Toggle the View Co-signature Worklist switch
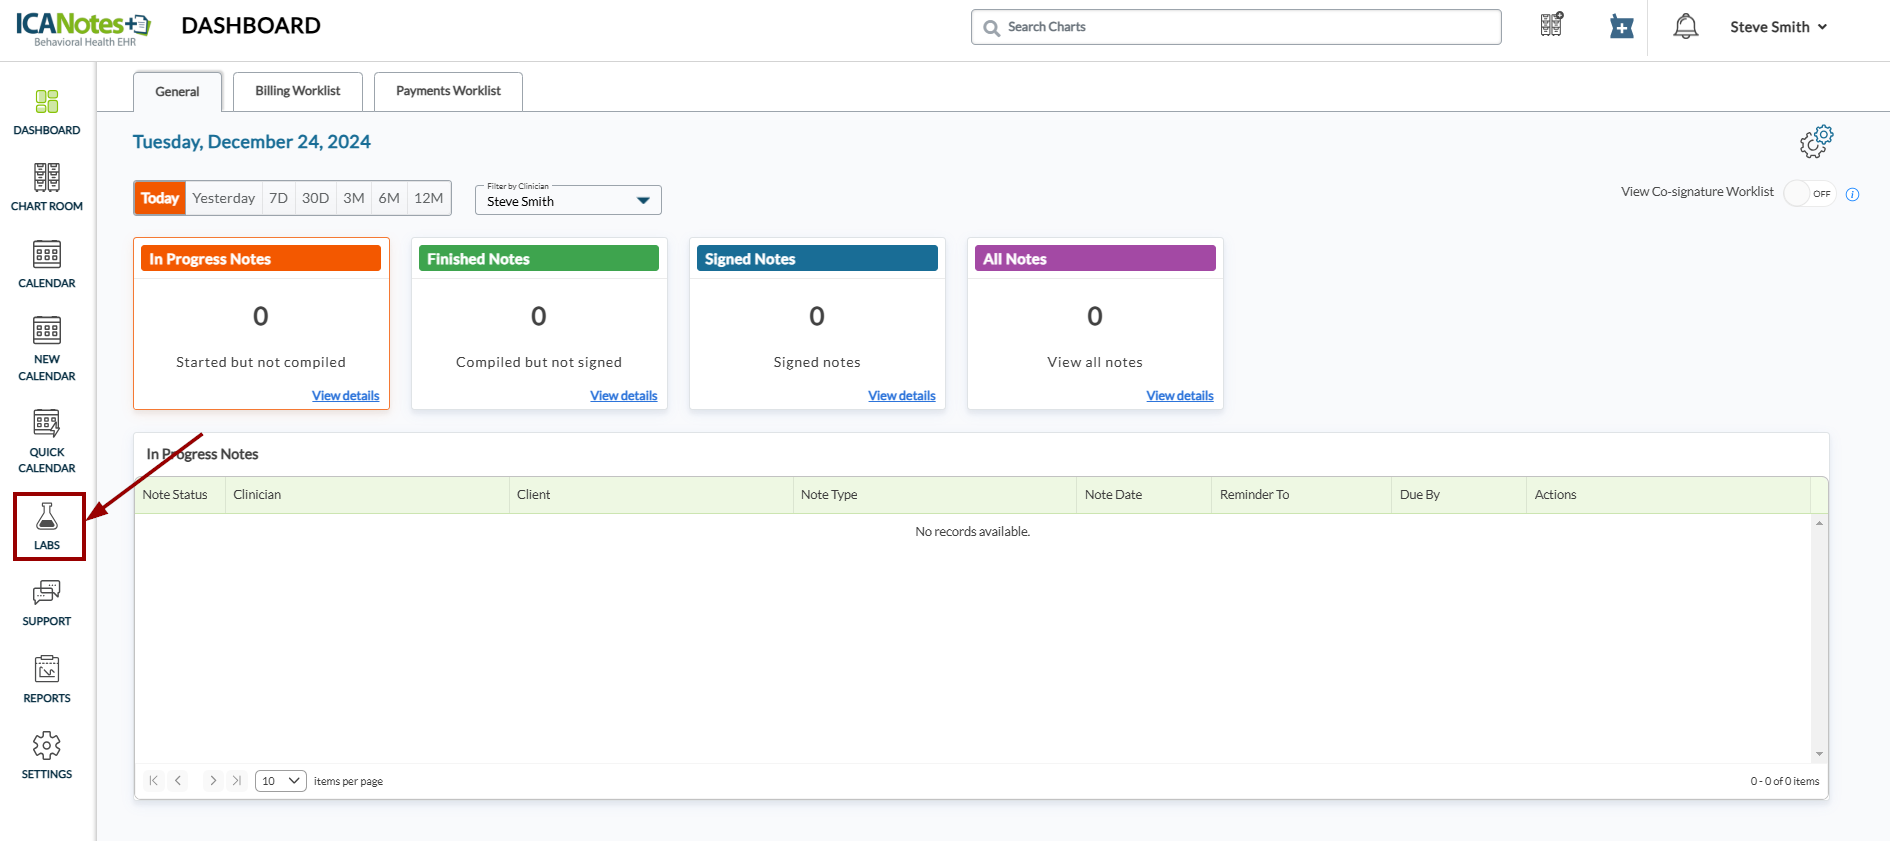Image resolution: width=1890 pixels, height=841 pixels. coord(1809,193)
